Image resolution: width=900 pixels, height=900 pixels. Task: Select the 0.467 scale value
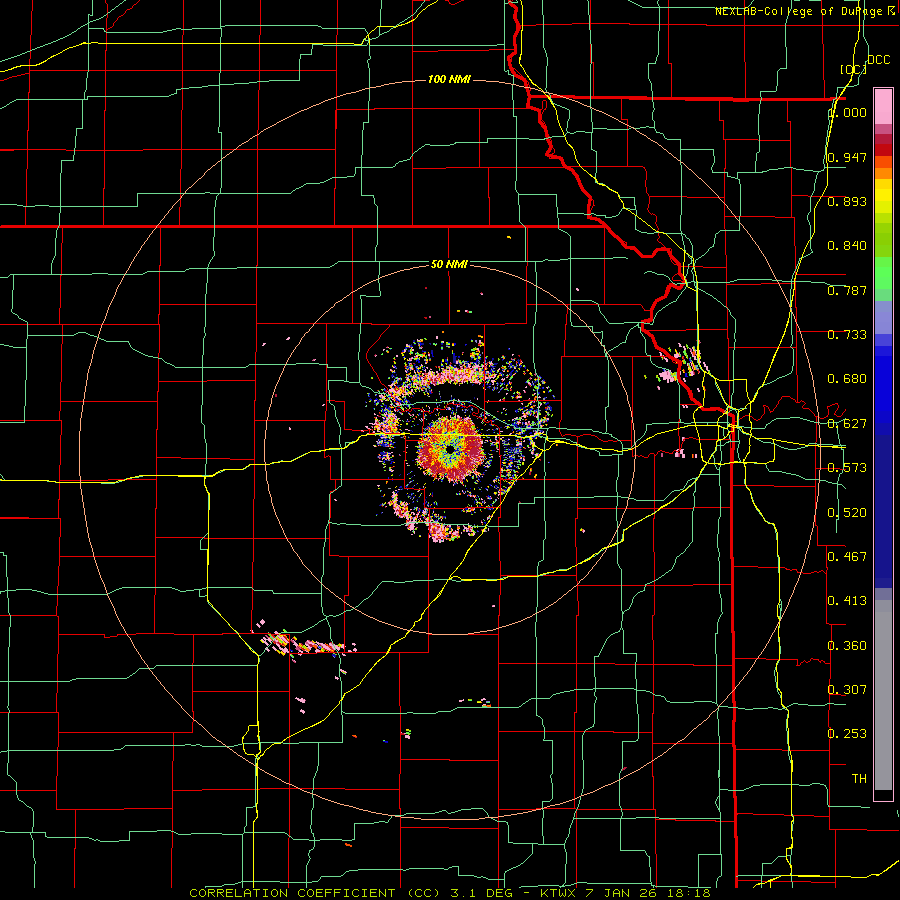847,556
